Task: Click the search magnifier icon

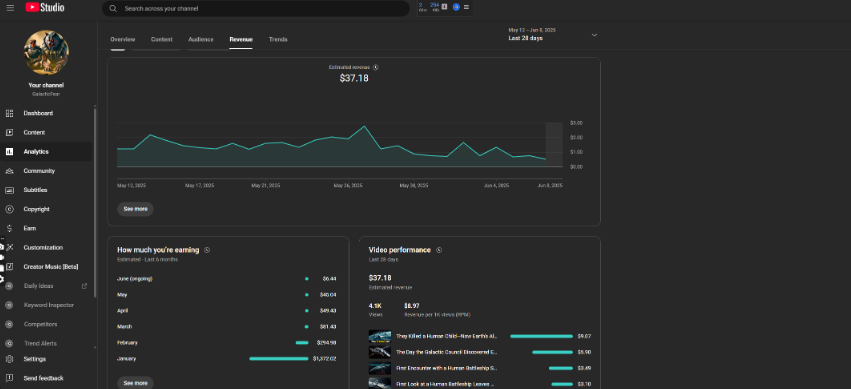Action: tap(113, 9)
